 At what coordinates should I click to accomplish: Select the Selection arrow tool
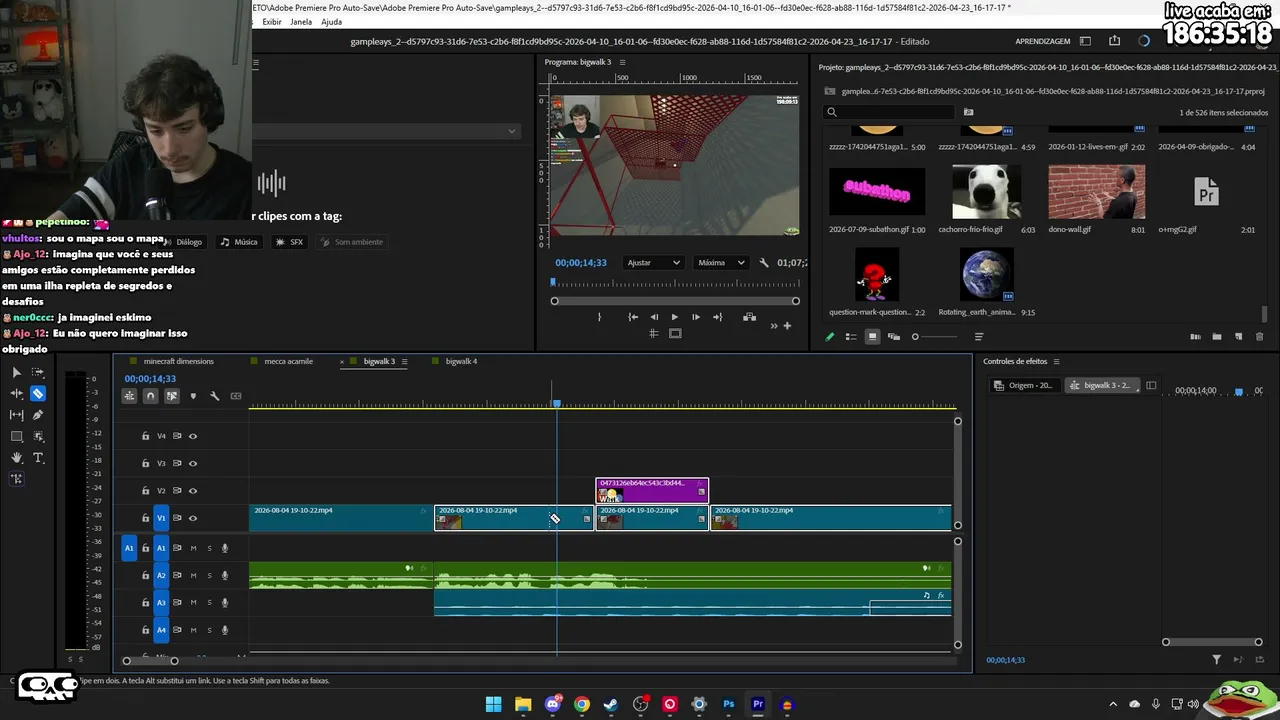point(16,372)
